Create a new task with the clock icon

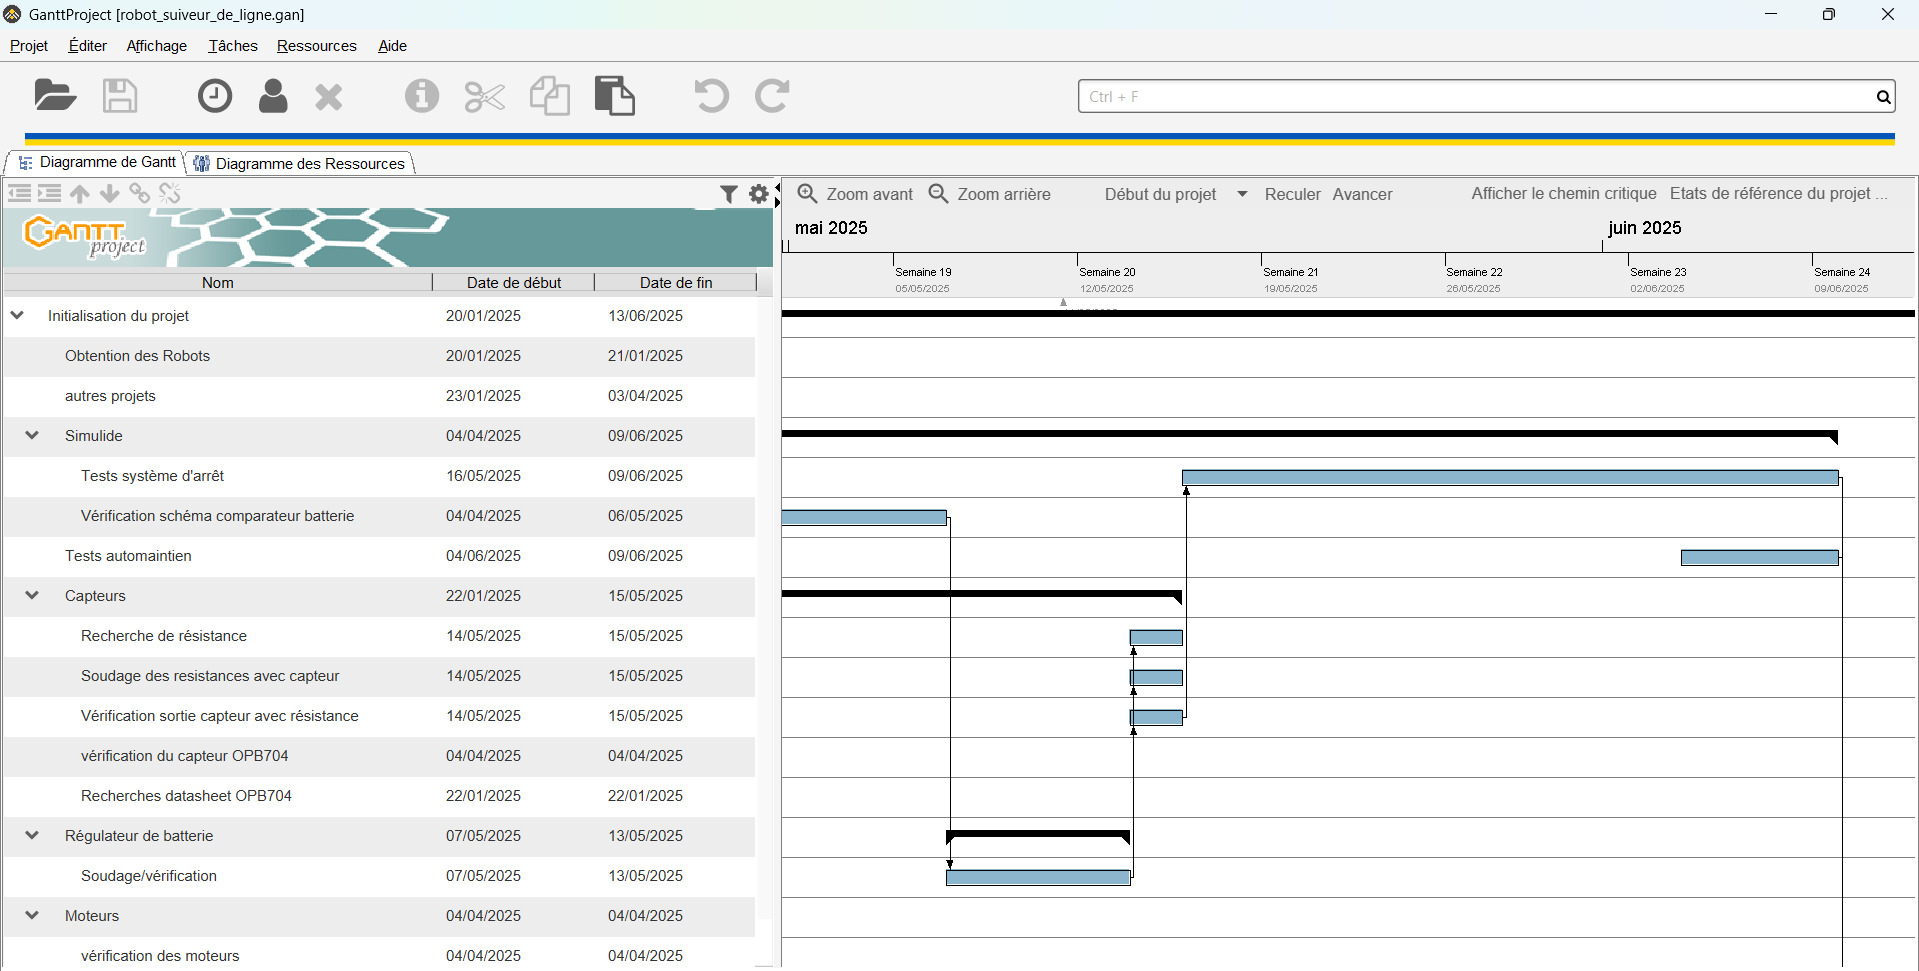click(x=214, y=96)
